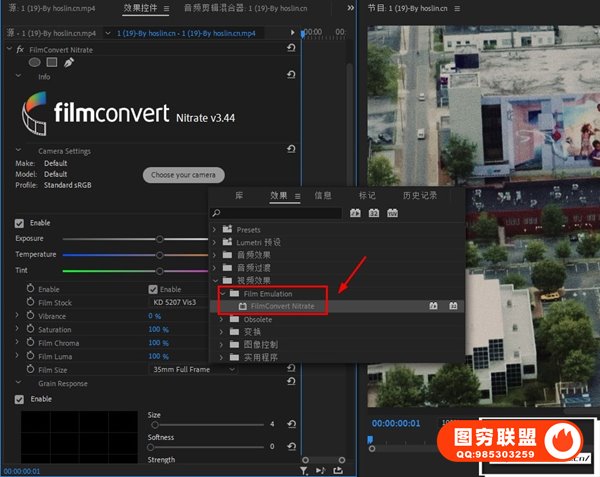Click the effects panel search field
Screen dimensions: 600x477
(275, 213)
